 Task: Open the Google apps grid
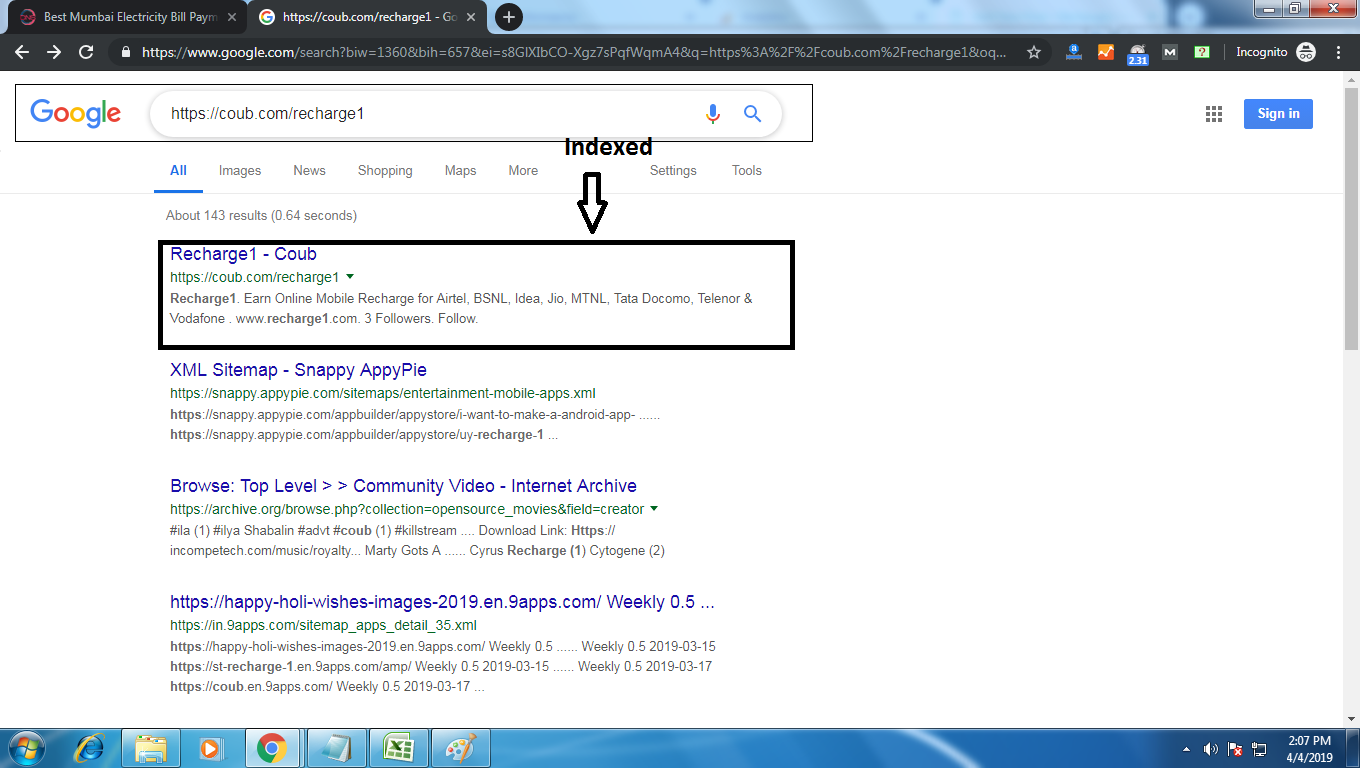(x=1214, y=114)
